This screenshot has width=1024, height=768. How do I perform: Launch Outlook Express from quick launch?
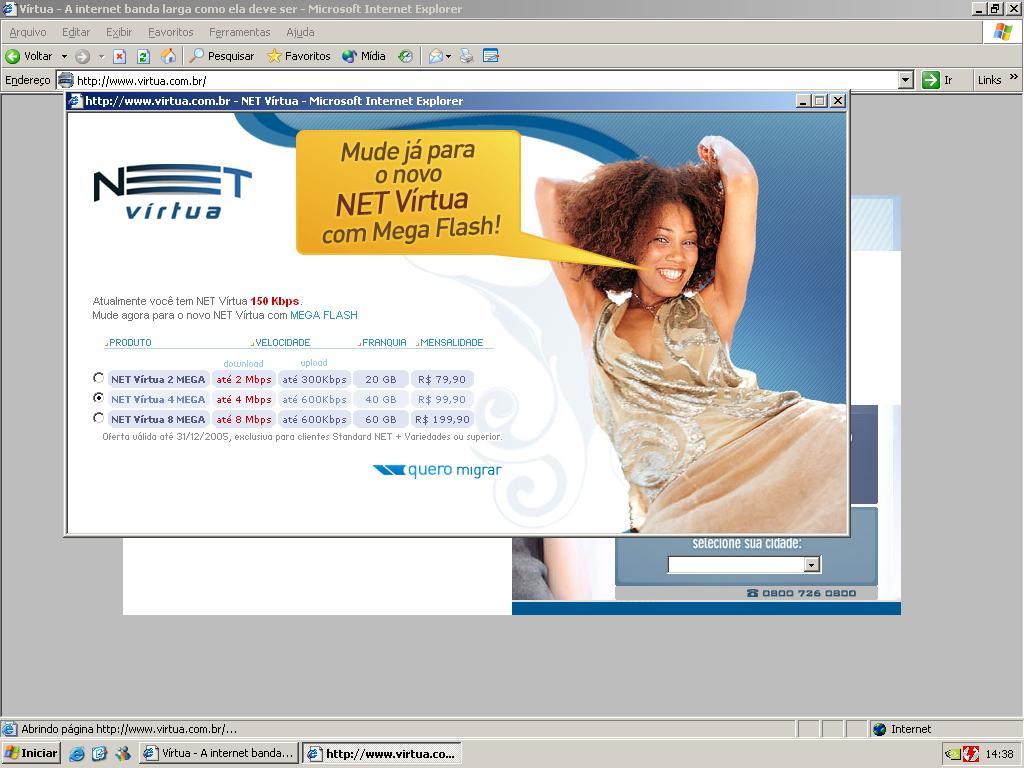(99, 754)
